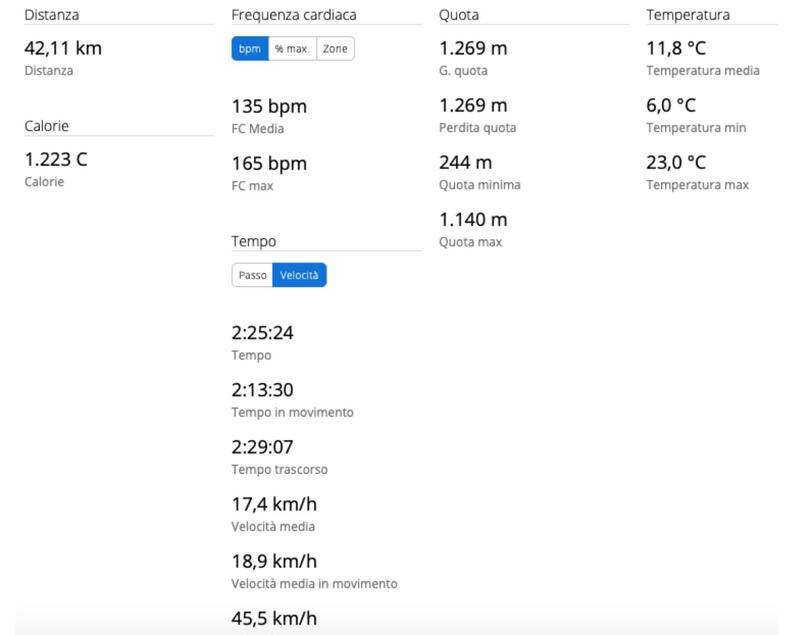This screenshot has height=635, width=800.
Task: Click the 1.140 m Quota max value
Action: [473, 219]
